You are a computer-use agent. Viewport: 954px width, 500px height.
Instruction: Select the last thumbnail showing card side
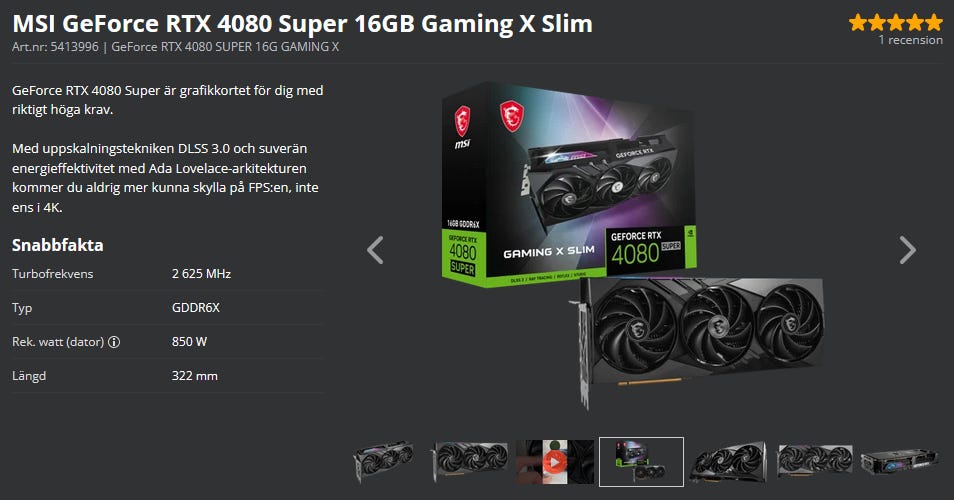click(x=899, y=462)
